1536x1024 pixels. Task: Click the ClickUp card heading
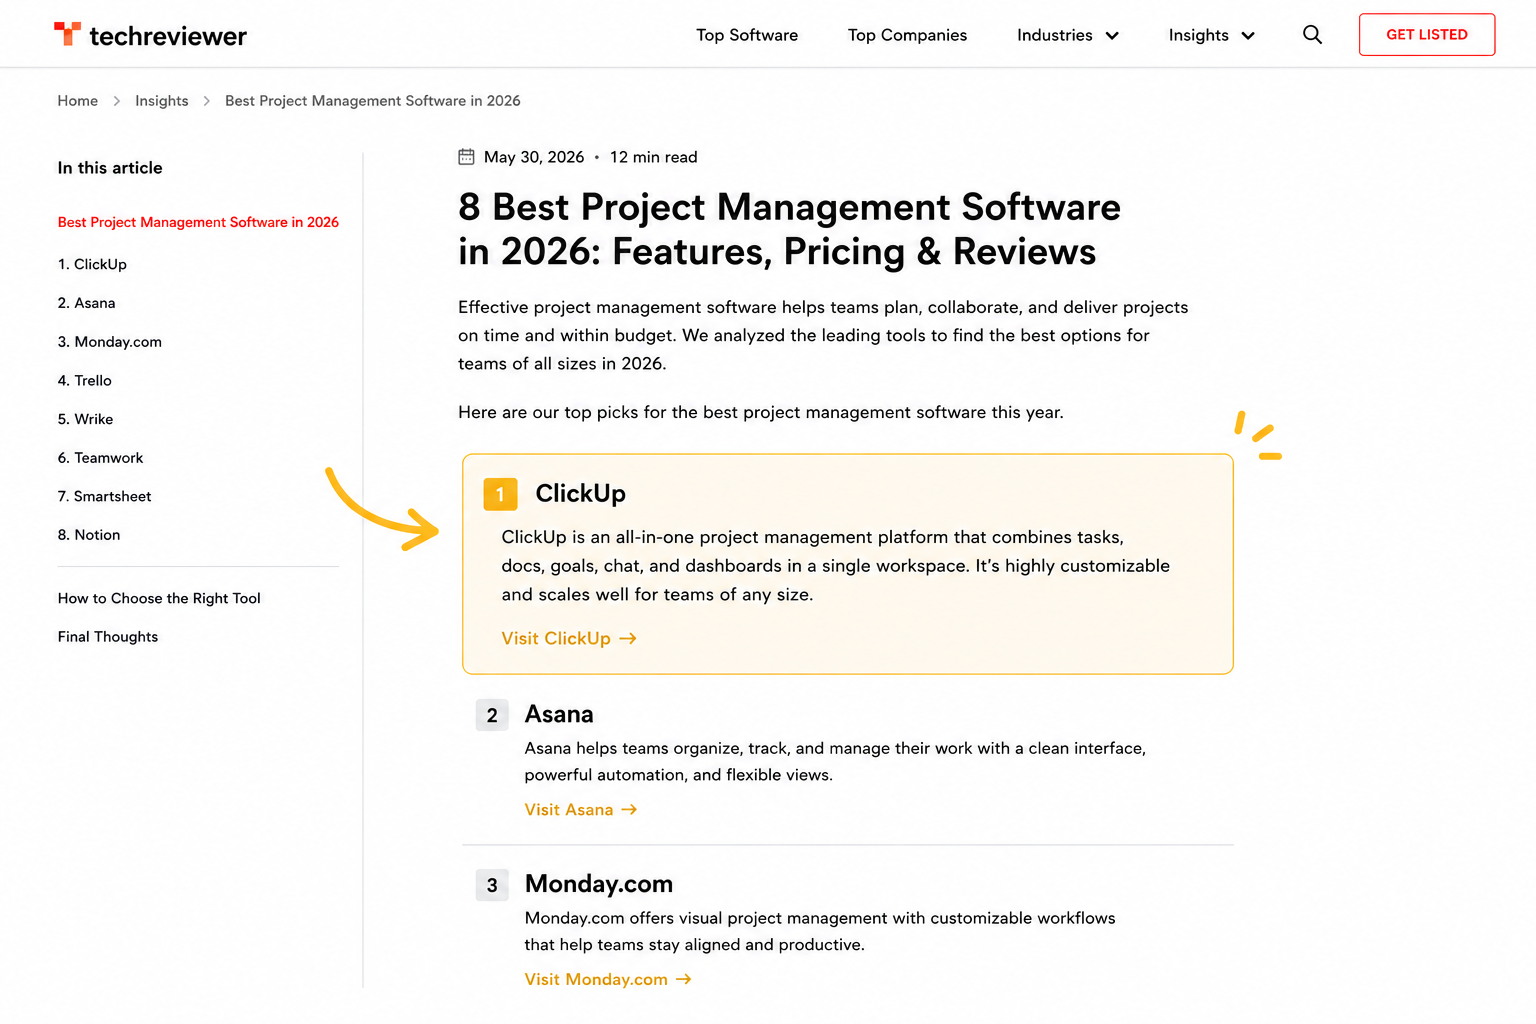(580, 494)
